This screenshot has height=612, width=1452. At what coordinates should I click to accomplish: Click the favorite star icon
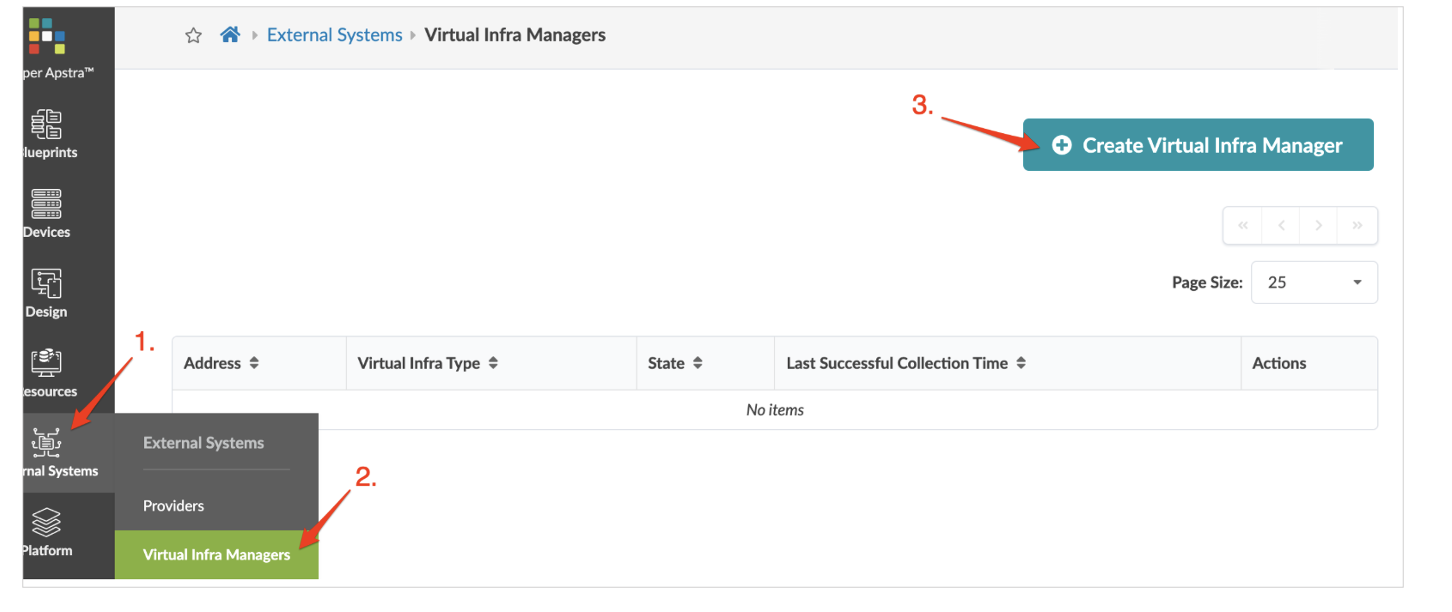click(194, 36)
